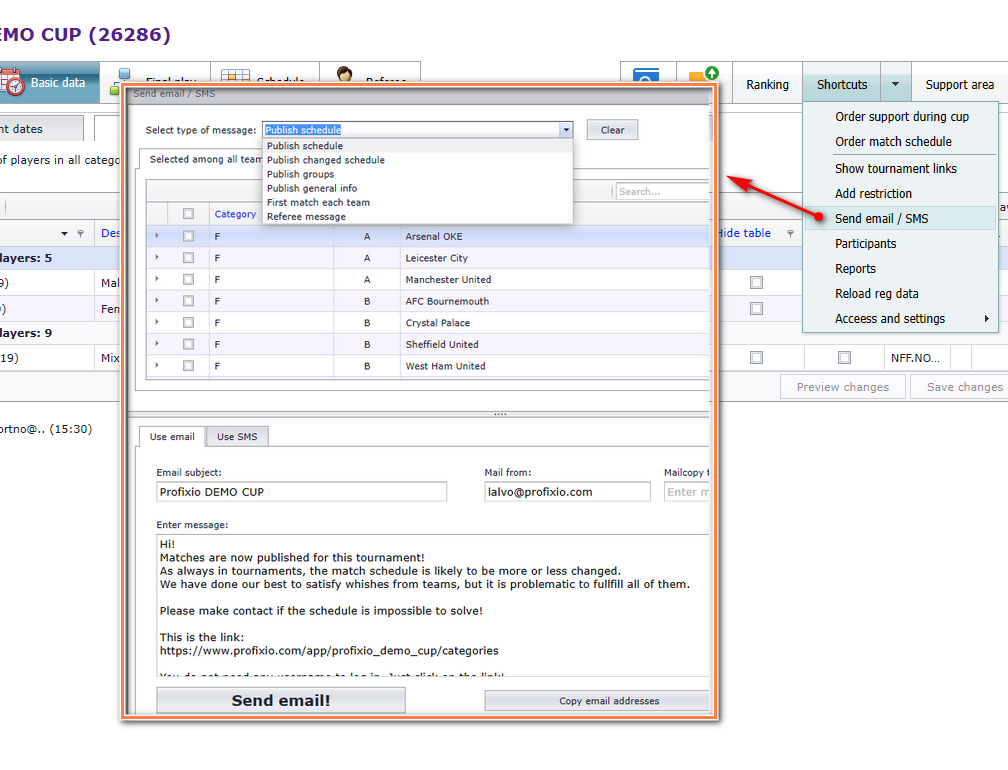This screenshot has width=1008, height=770.
Task: Click inside the Enter message text area
Action: 433,605
